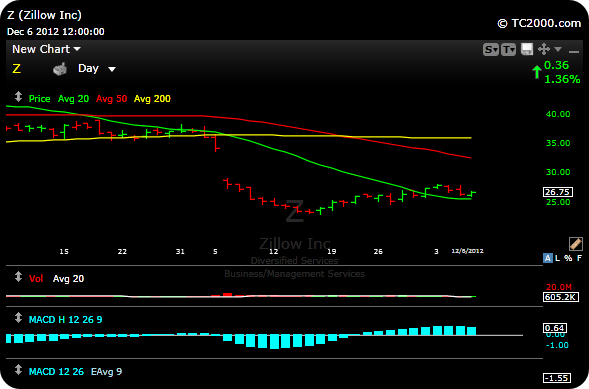Click the MACD H 12 26 9 label
The image size is (589, 389).
coord(65,320)
